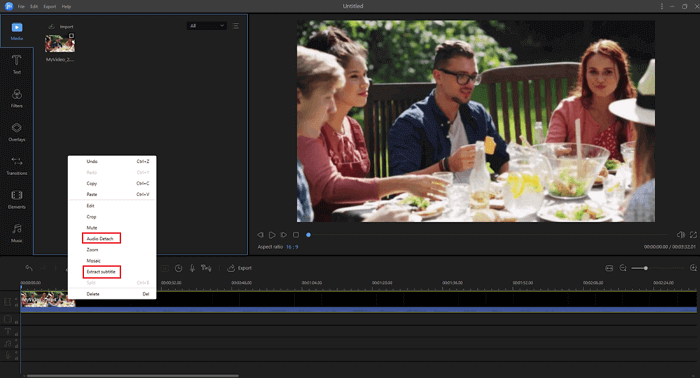Click the blue audio waveform track
The height and width of the screenshot is (378, 700).
point(358,309)
